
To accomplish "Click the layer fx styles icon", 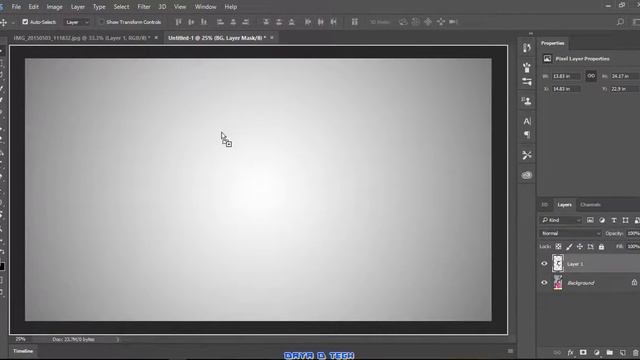I will click(571, 353).
